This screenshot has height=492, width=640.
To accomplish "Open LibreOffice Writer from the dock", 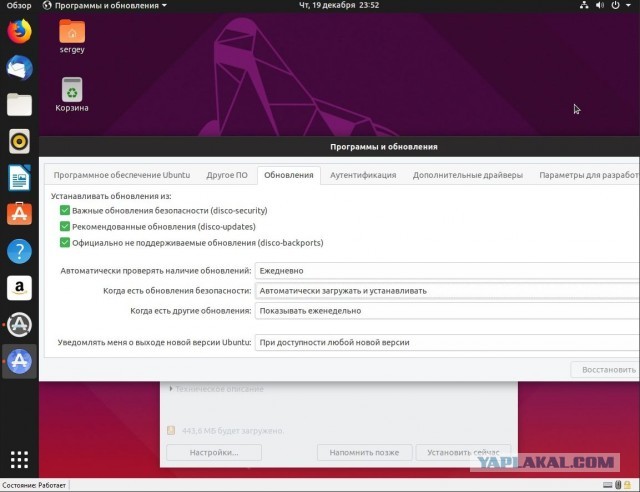I will [x=19, y=178].
